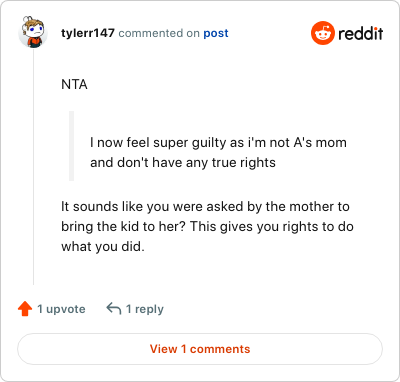The image size is (400, 382).
Task: Click the line starting "It sounds like you"
Action: point(205,207)
